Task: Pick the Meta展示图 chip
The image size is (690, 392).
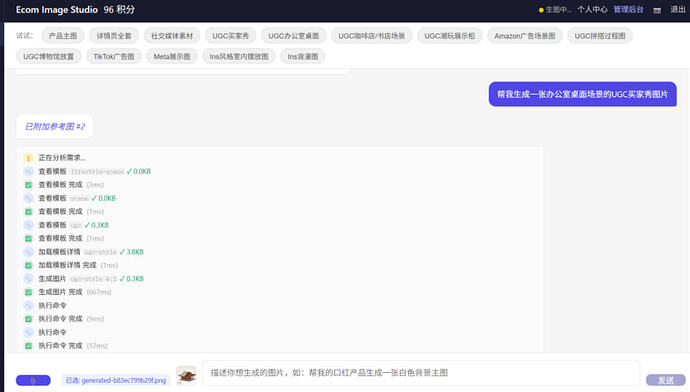Action: (172, 57)
